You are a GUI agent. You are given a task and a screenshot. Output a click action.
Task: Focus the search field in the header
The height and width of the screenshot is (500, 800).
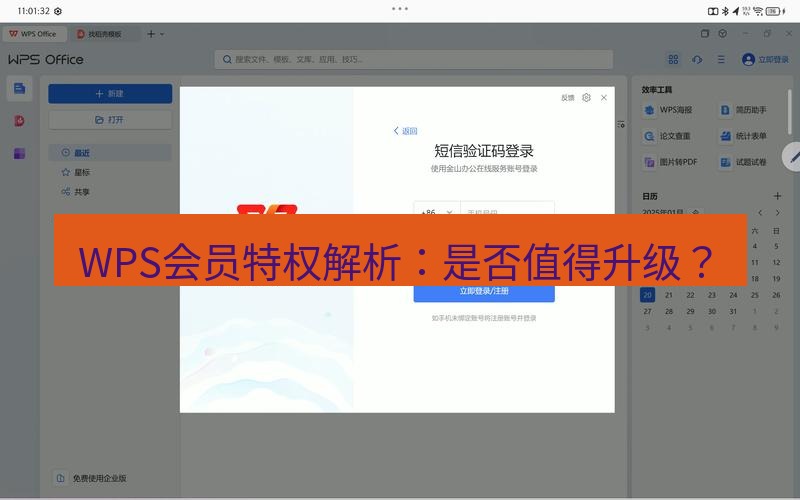pos(414,60)
